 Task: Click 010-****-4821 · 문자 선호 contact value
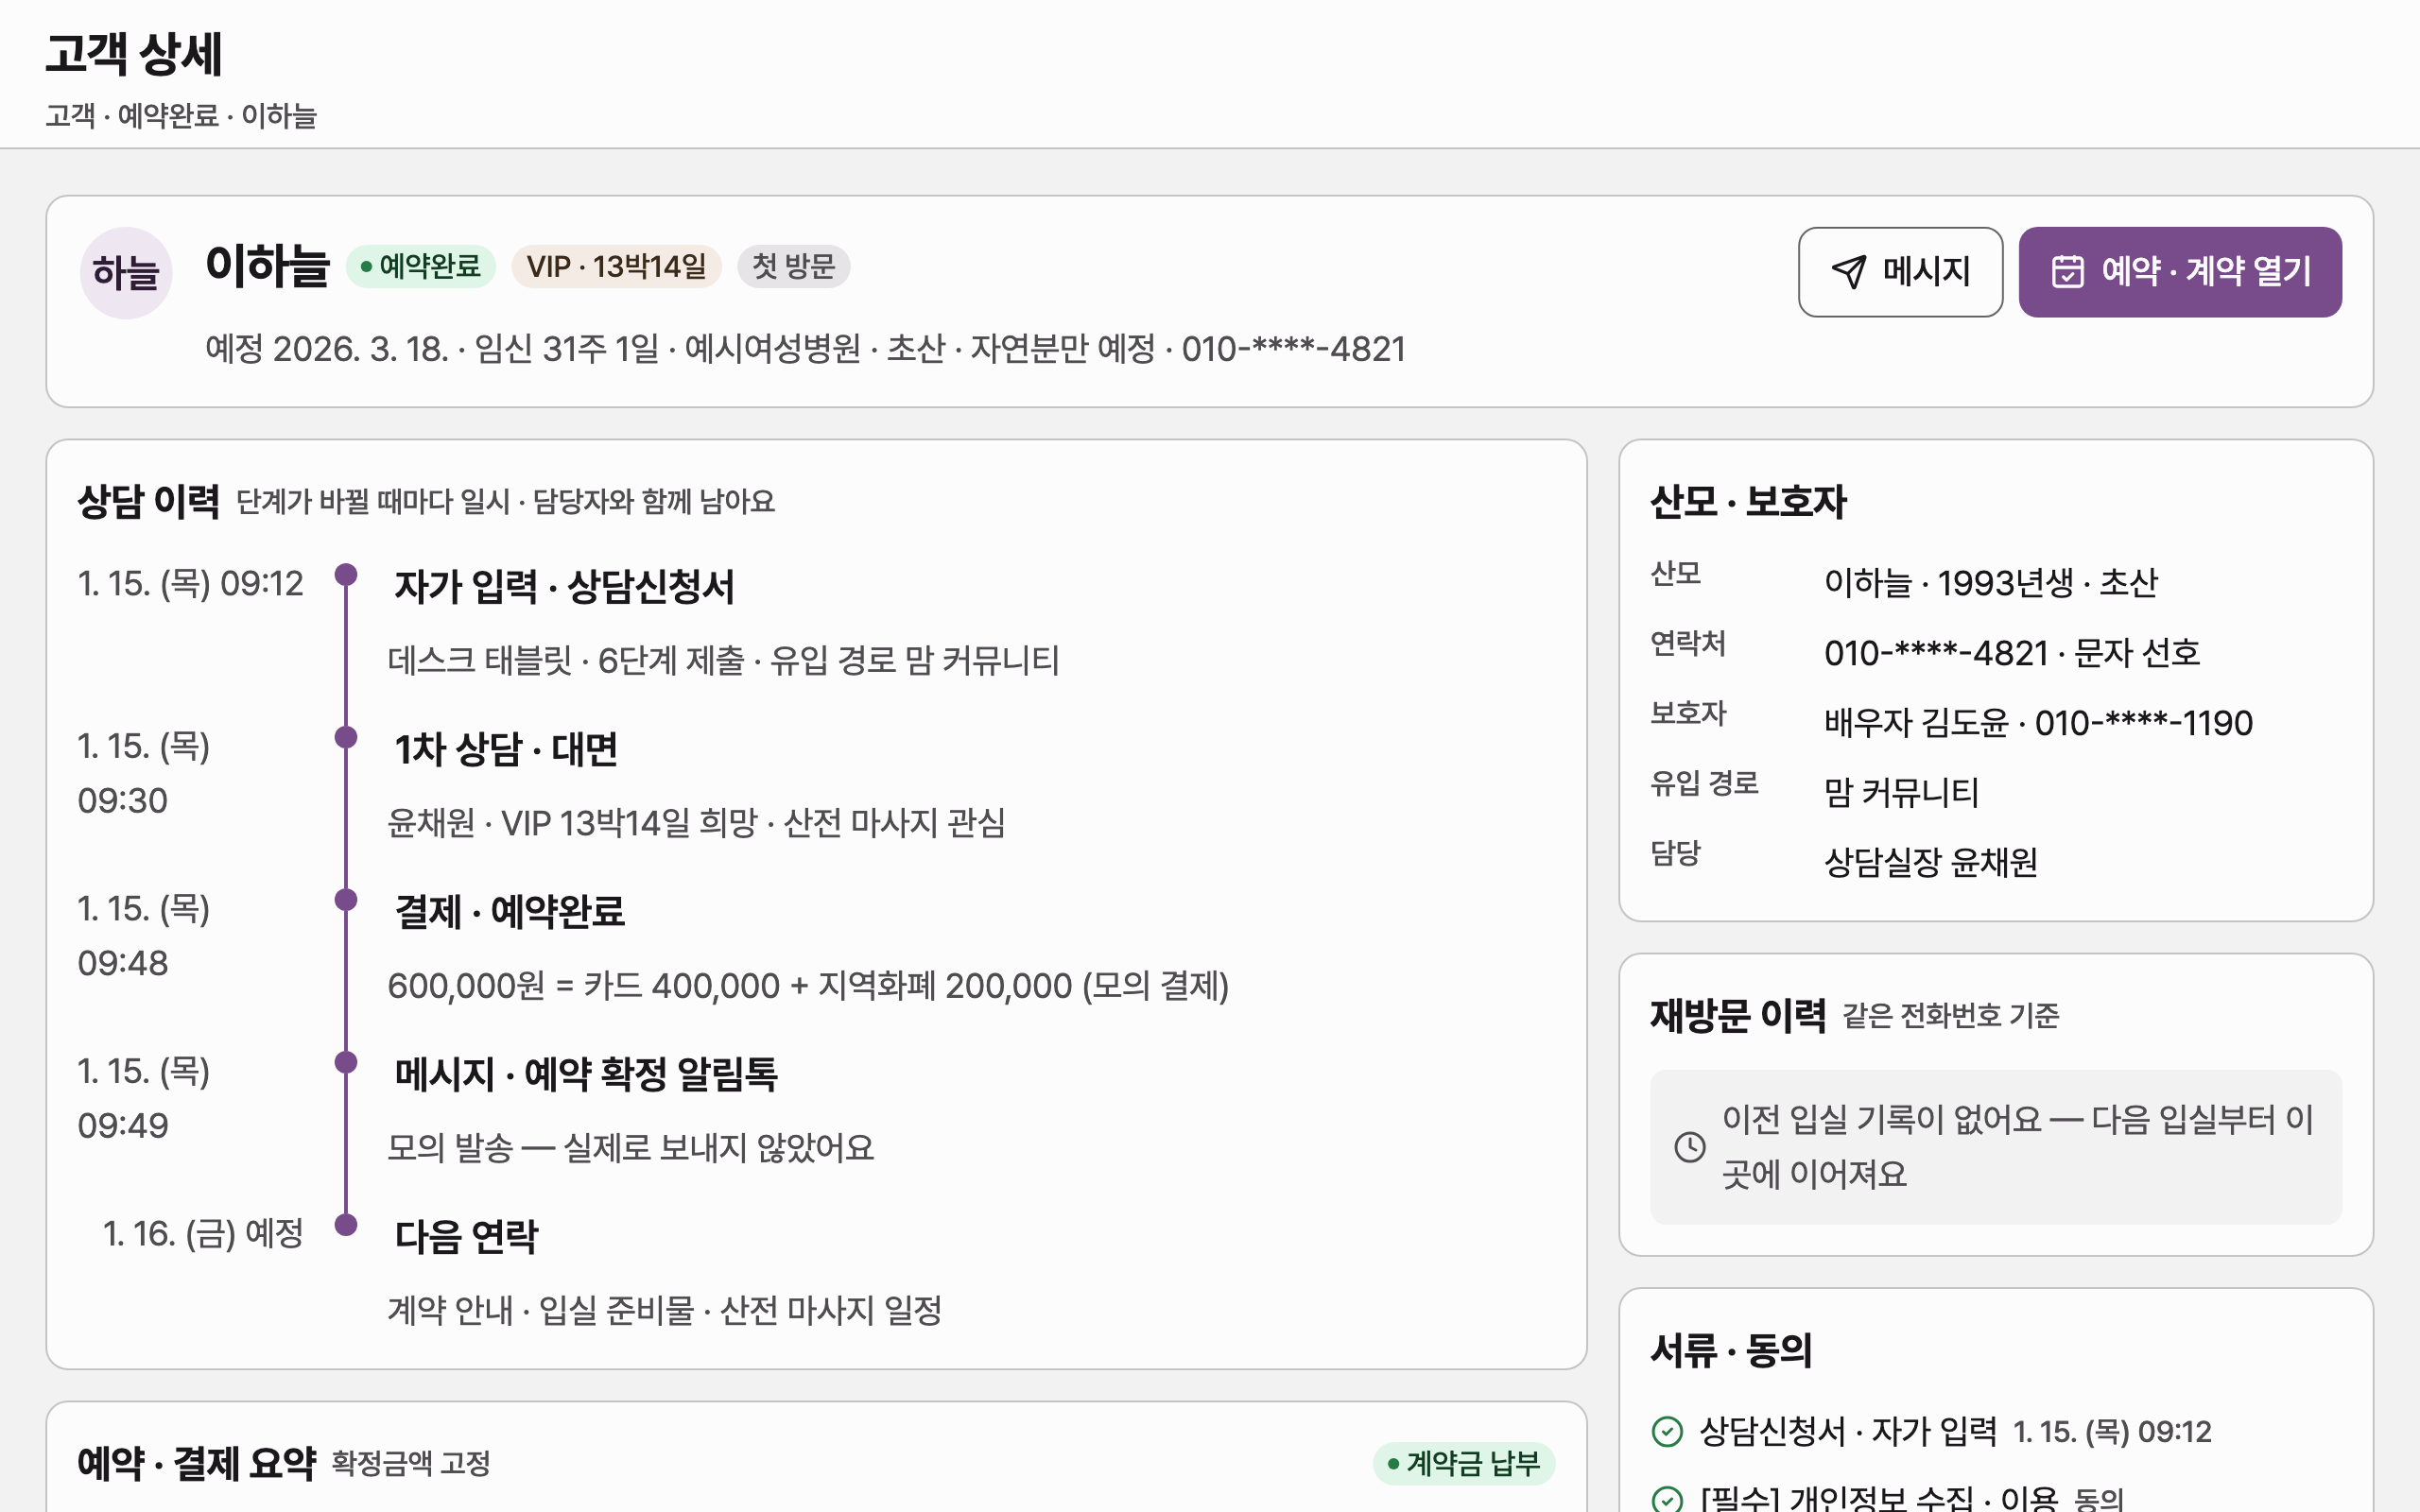(2012, 653)
